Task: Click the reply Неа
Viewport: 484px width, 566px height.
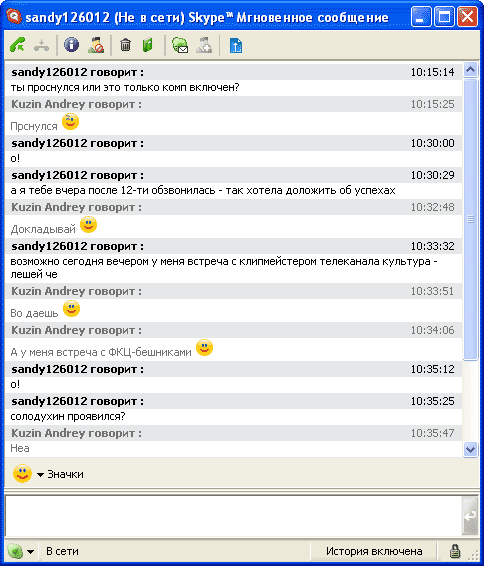Action: (20, 448)
